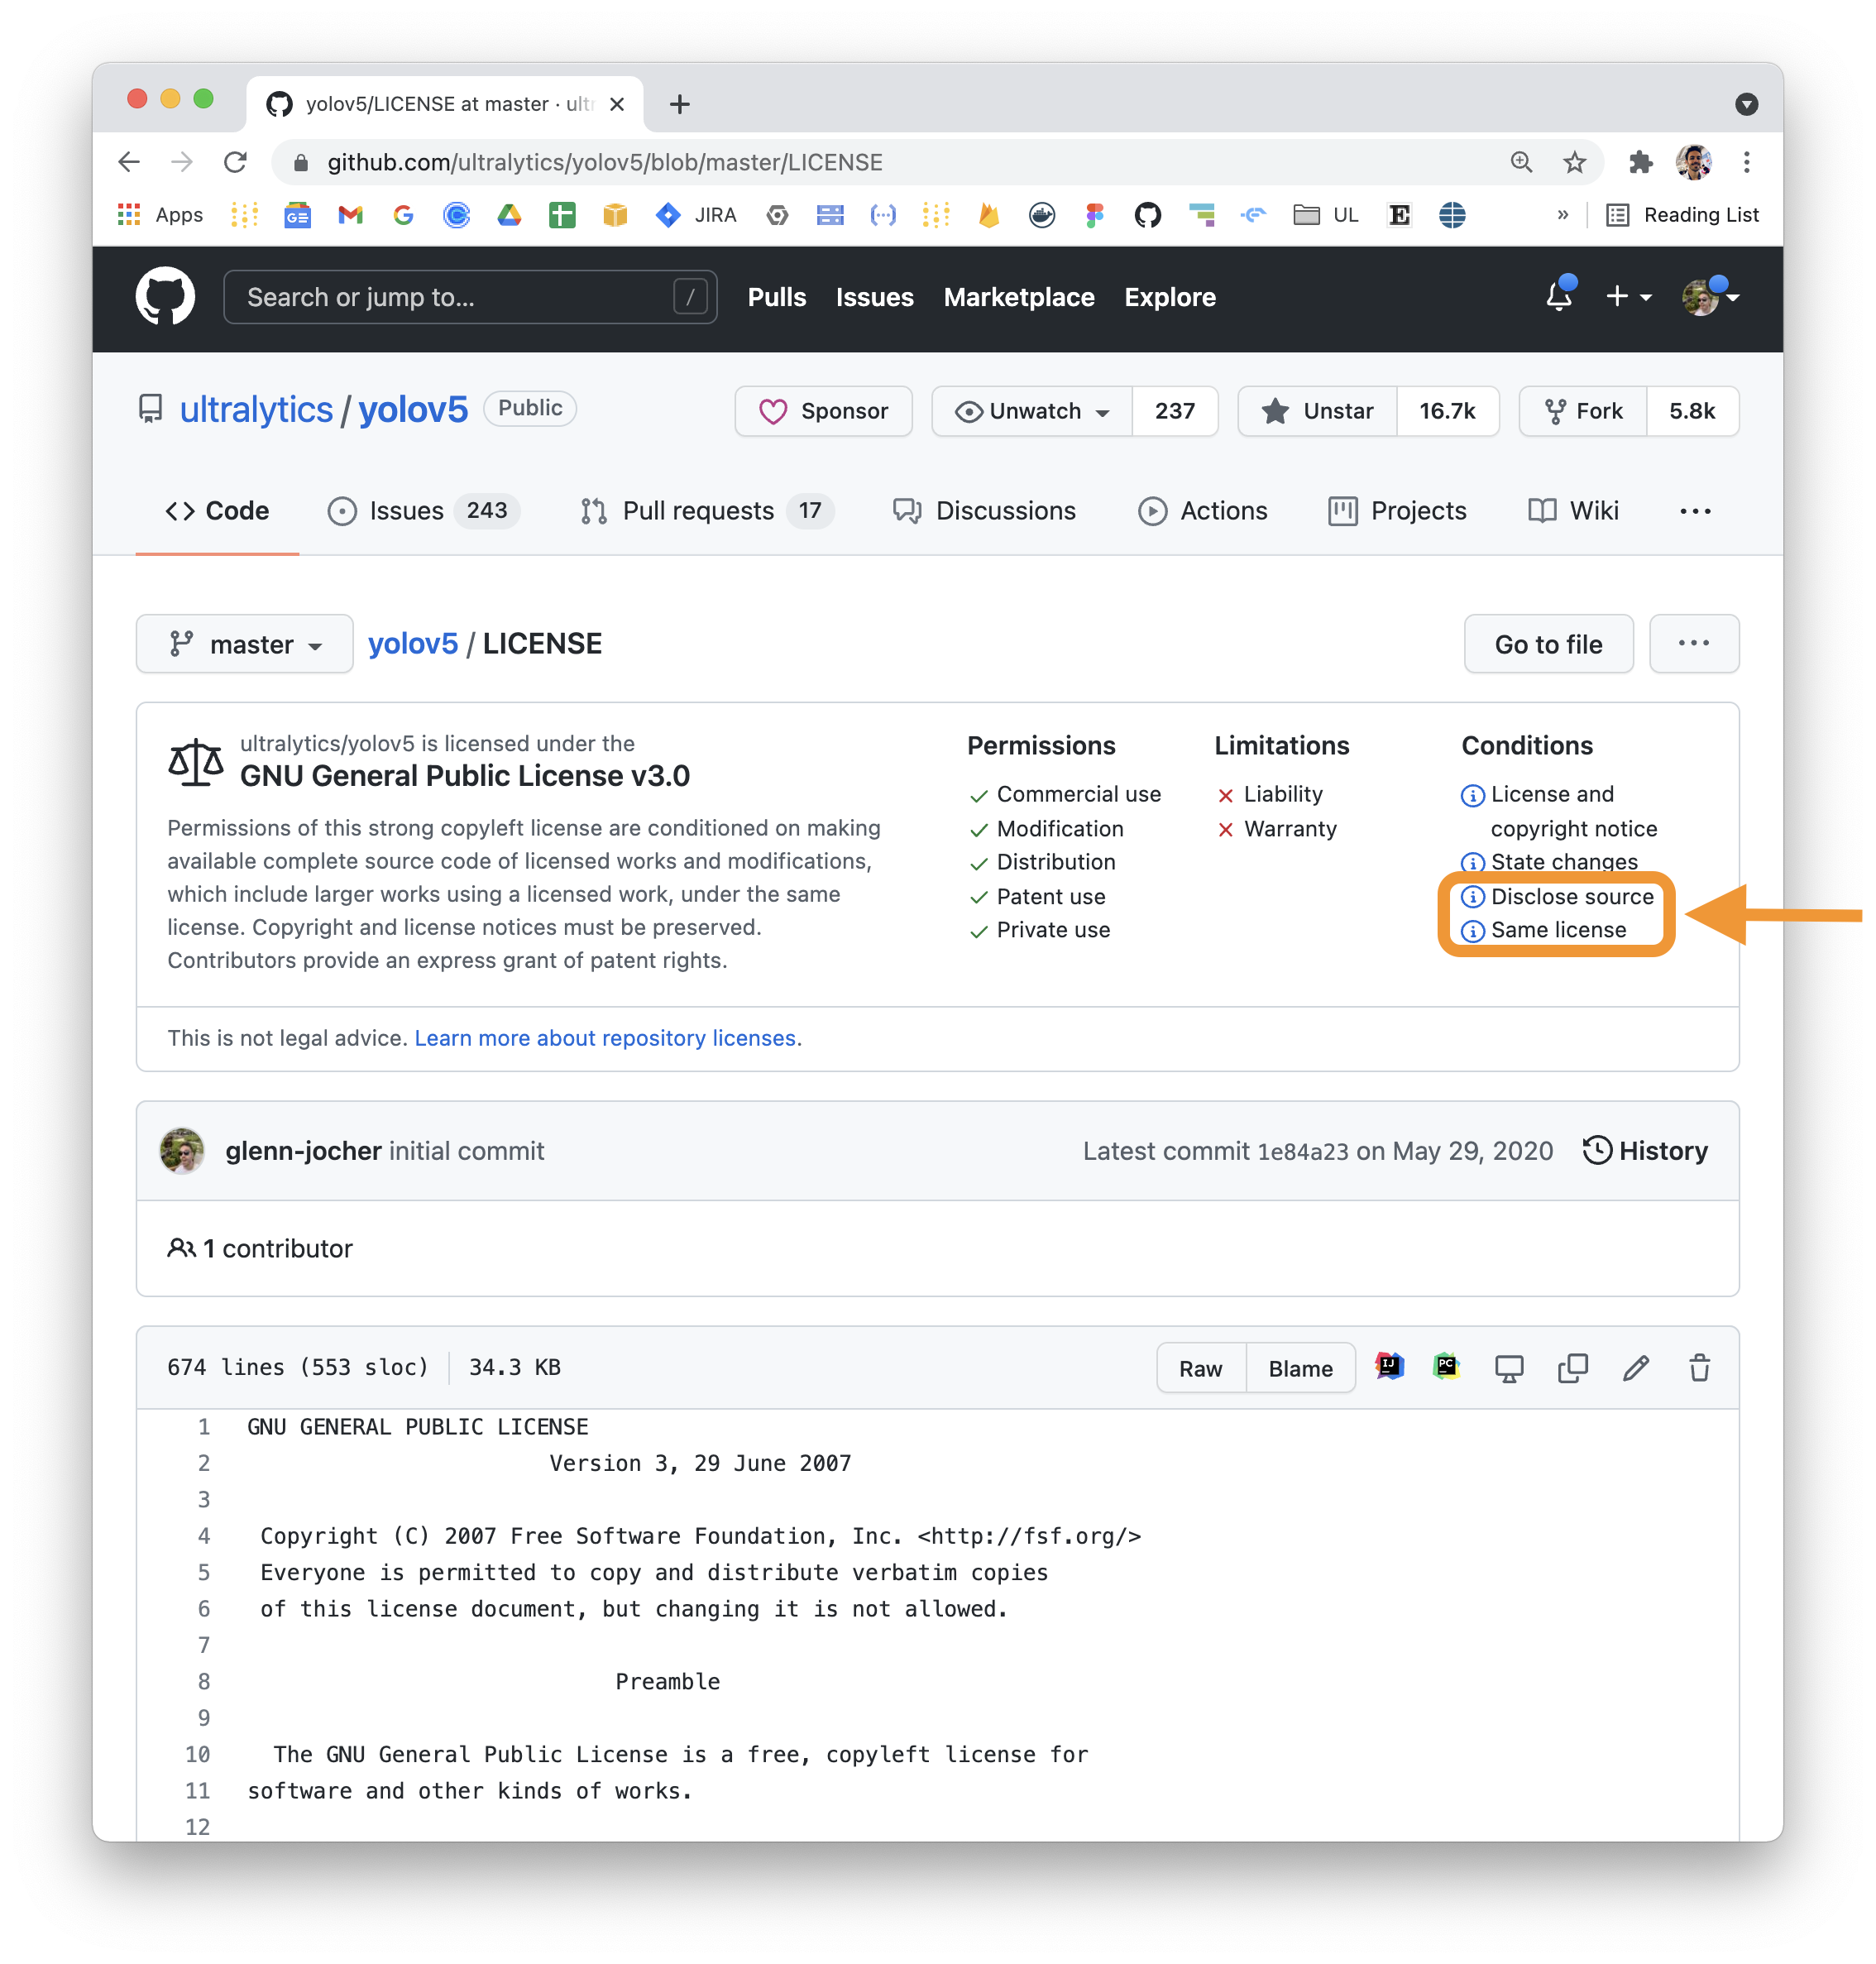Open the Marketplace menu item

pyautogui.click(x=1019, y=297)
